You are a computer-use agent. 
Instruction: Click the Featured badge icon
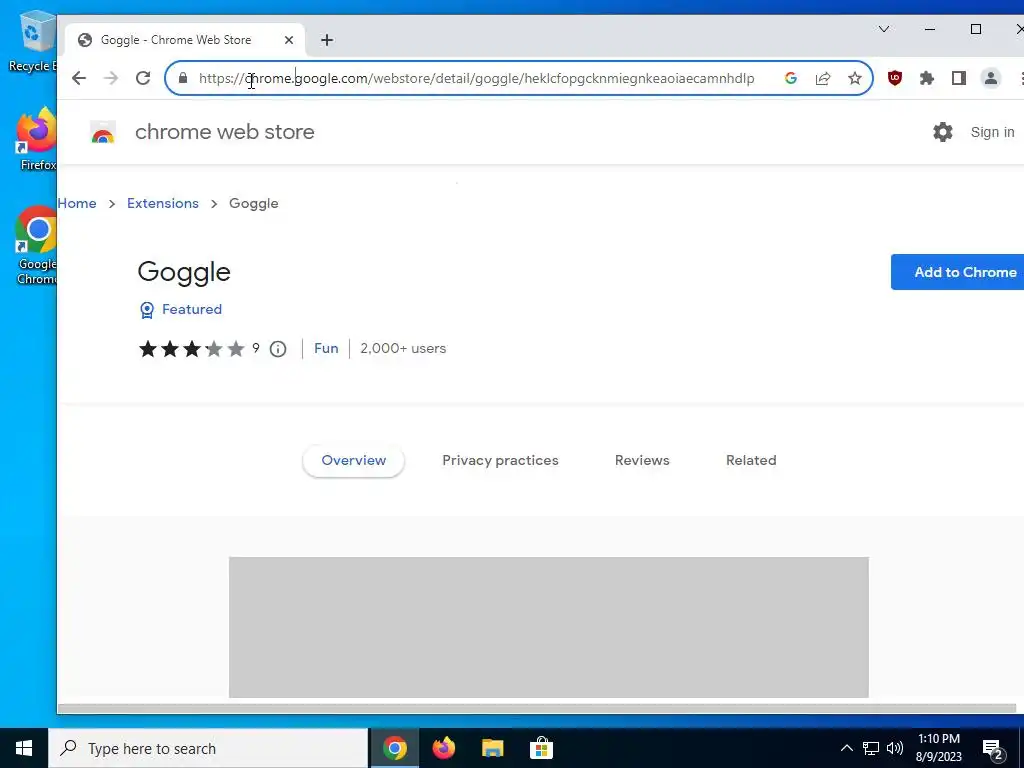click(147, 310)
